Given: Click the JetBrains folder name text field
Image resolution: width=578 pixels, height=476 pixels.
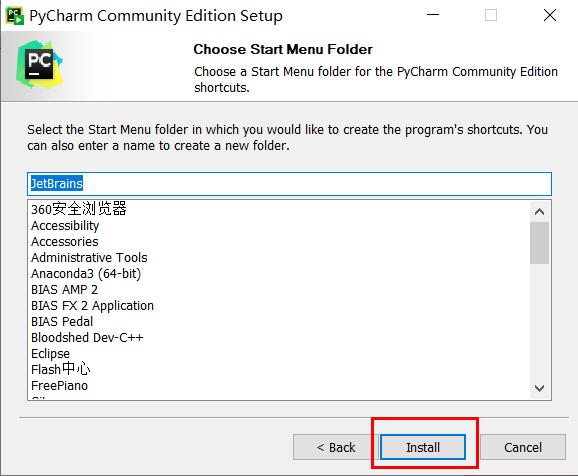Looking at the screenshot, I should pos(289,184).
